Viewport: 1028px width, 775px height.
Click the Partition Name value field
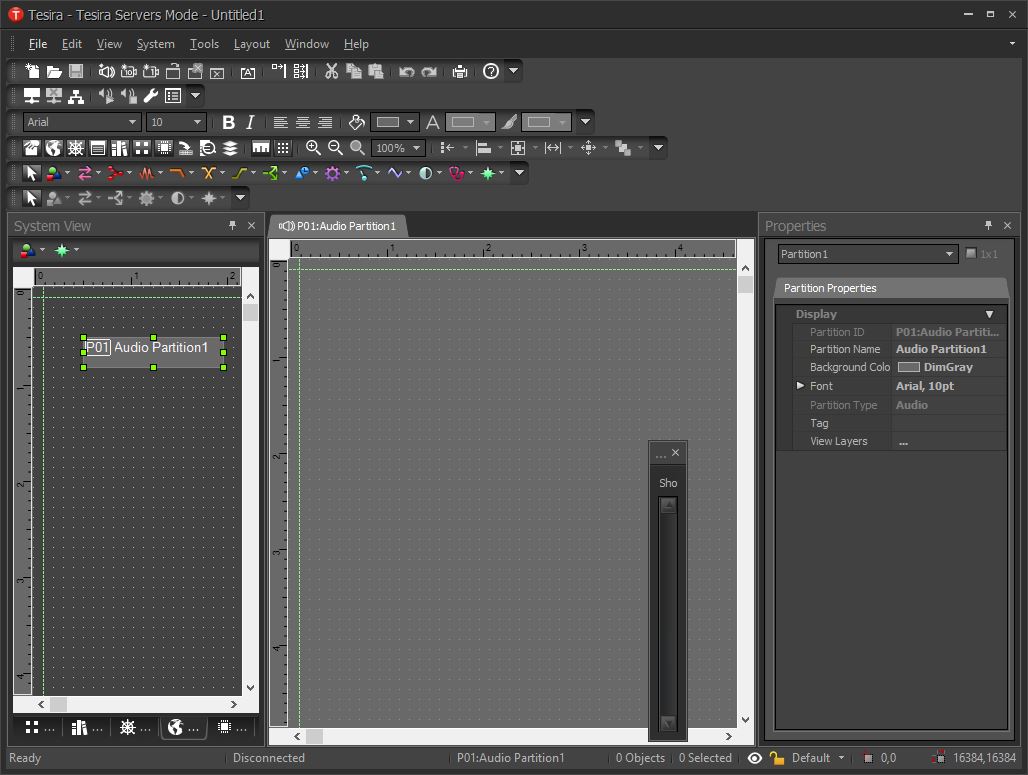click(x=949, y=349)
